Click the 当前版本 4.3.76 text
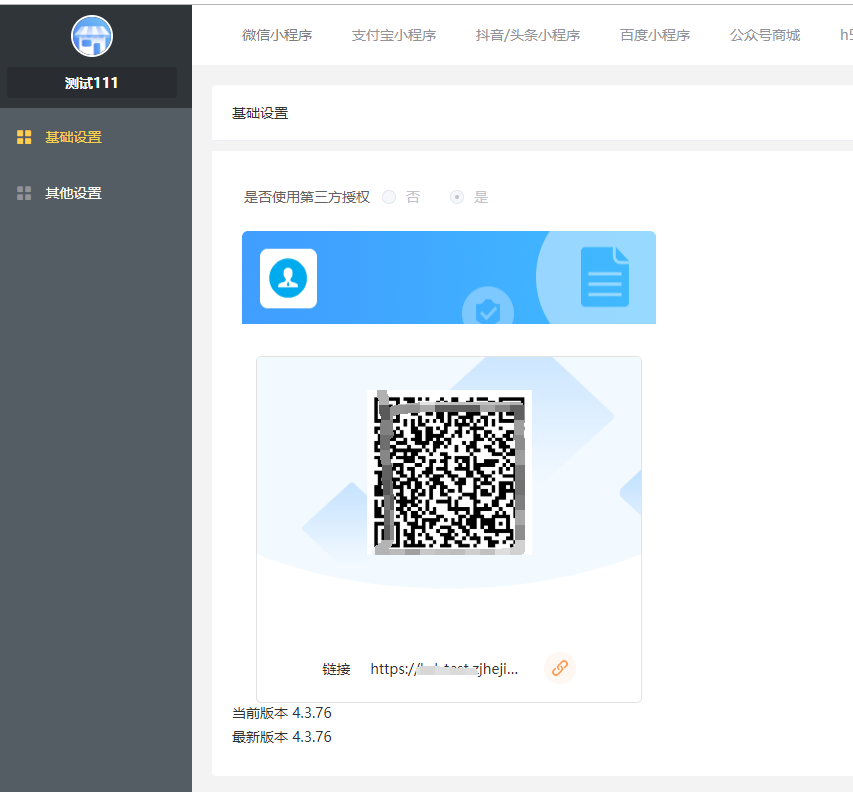853x792 pixels. (282, 713)
